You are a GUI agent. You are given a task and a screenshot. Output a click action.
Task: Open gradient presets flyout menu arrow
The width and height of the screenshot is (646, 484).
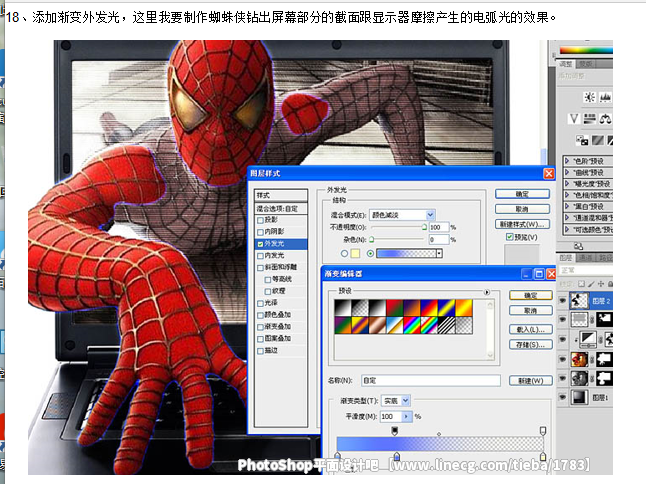487,292
